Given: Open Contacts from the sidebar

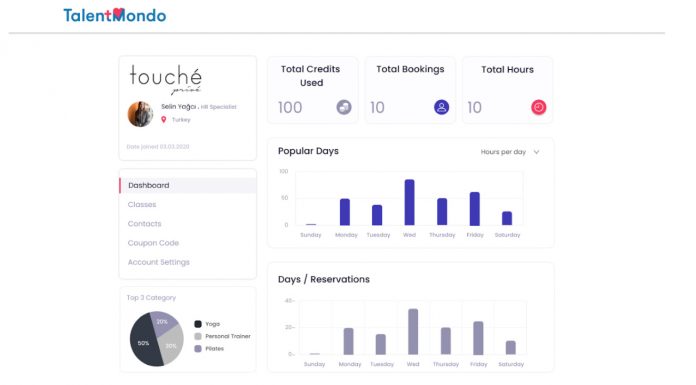Looking at the screenshot, I should point(145,224).
